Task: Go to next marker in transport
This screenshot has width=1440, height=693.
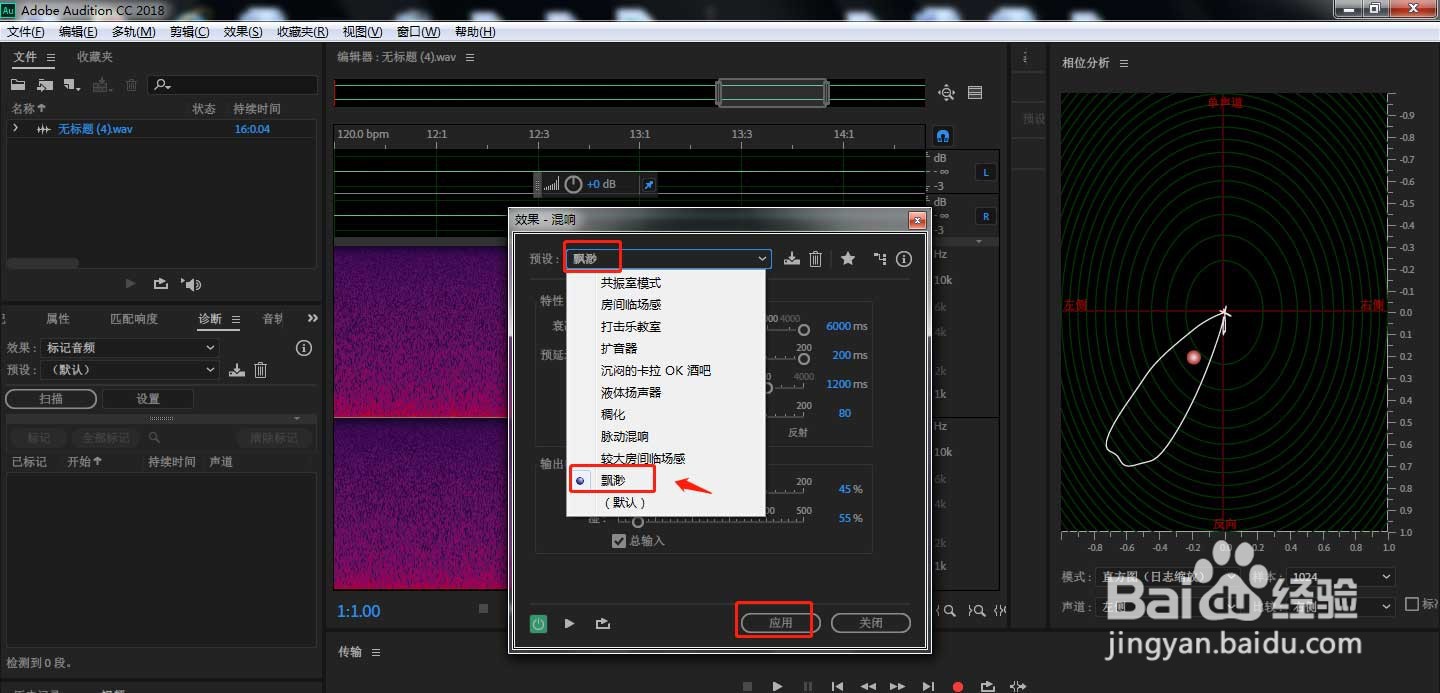Action: pyautogui.click(x=928, y=686)
